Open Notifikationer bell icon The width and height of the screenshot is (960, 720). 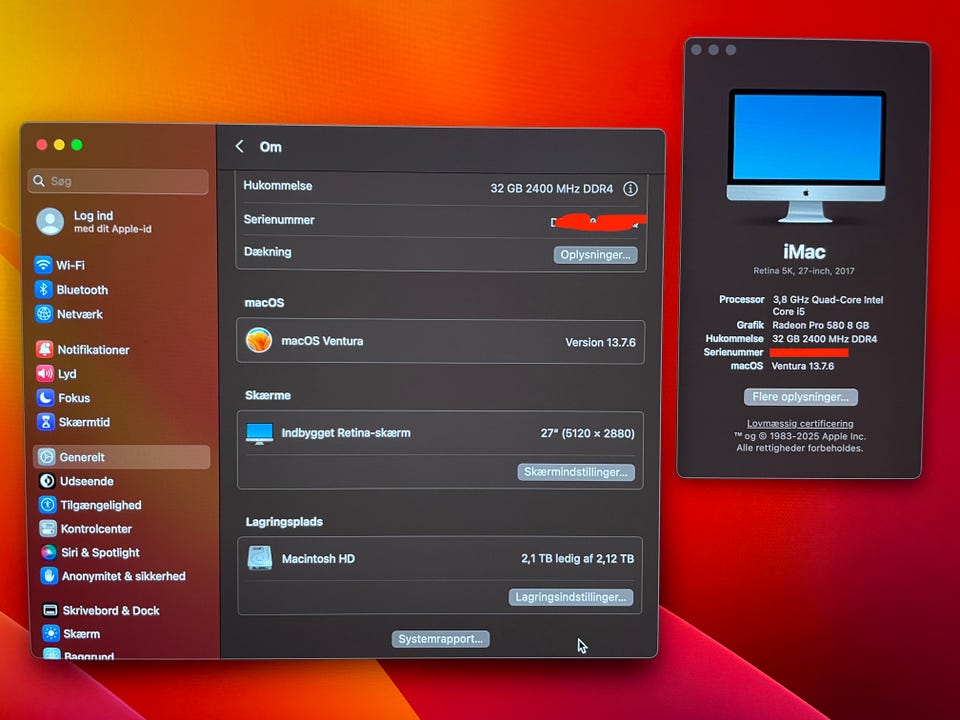click(45, 349)
